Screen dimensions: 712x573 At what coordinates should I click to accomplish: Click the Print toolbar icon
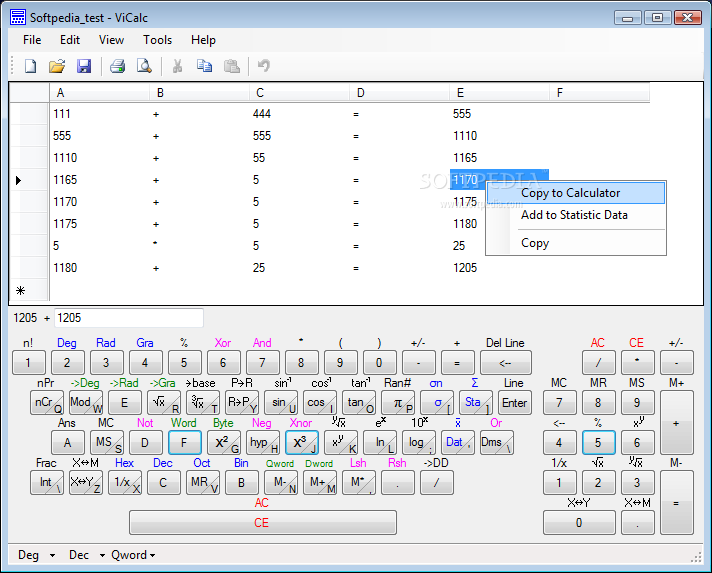117,66
